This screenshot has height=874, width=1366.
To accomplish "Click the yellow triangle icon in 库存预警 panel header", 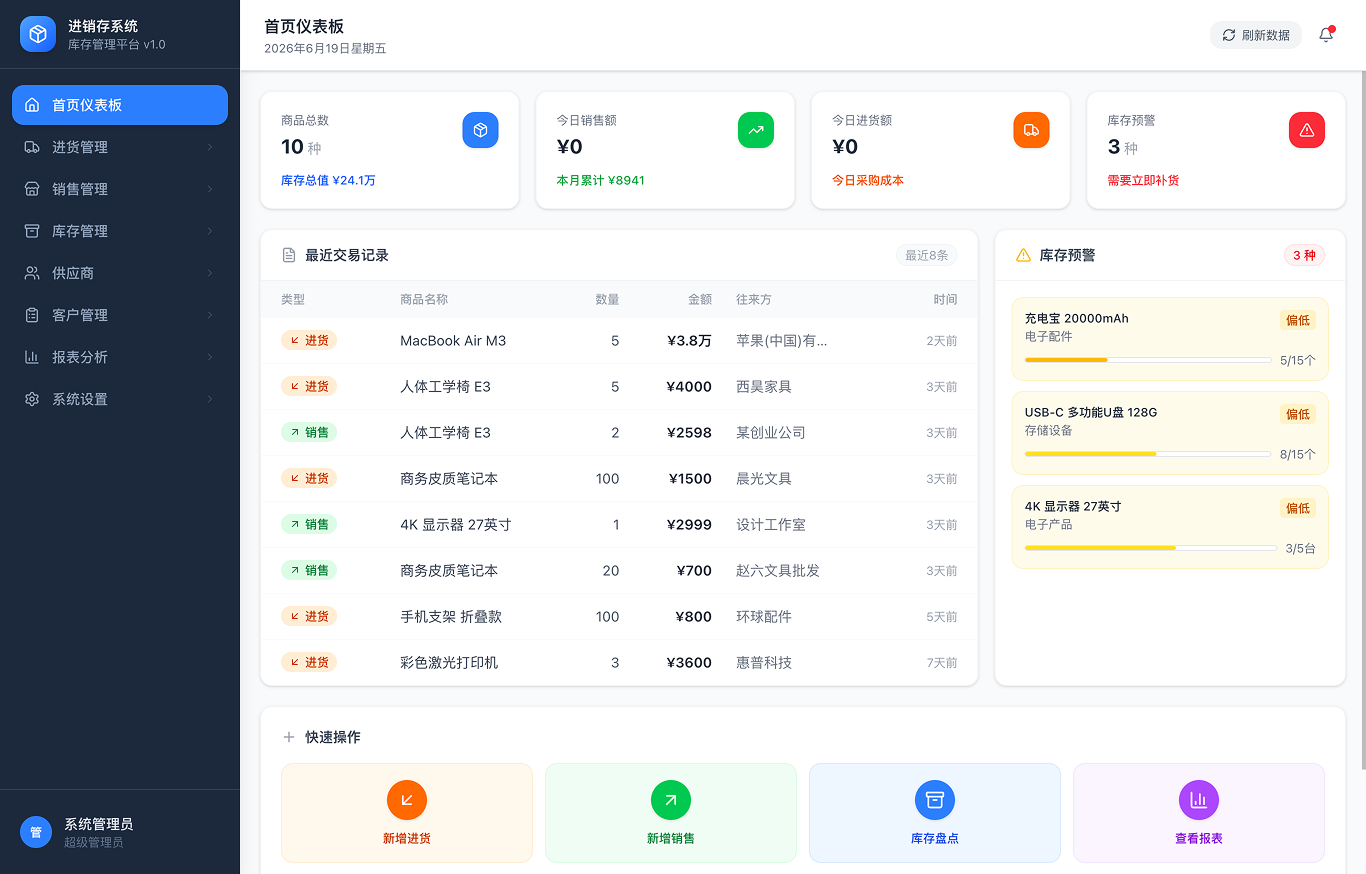I will [x=1023, y=255].
